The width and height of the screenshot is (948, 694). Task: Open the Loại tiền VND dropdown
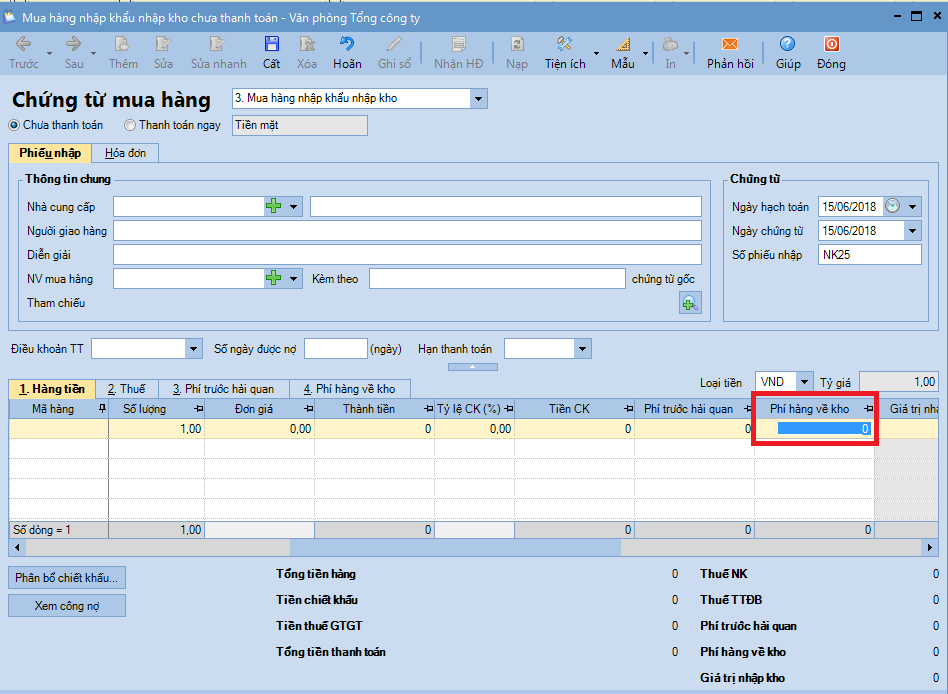[x=804, y=382]
